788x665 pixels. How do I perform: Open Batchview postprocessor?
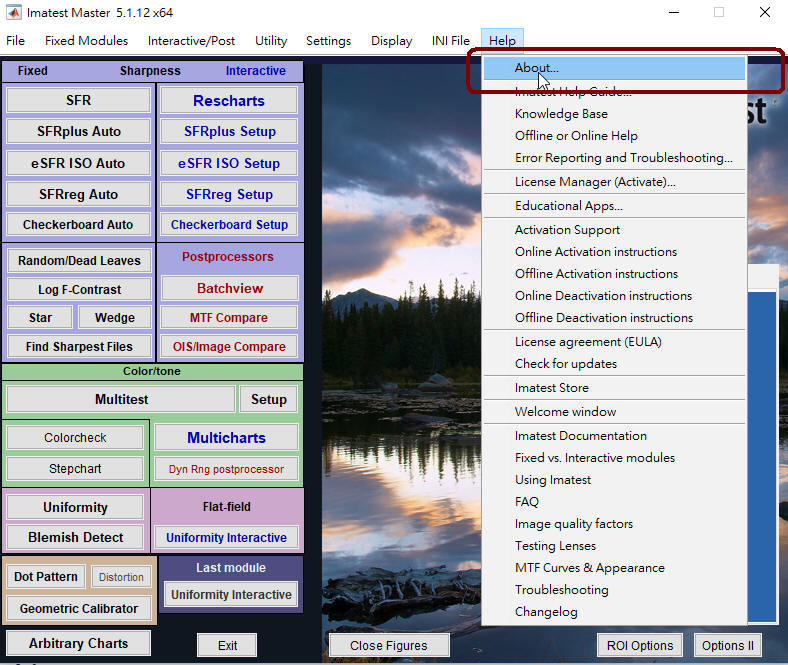pos(230,288)
